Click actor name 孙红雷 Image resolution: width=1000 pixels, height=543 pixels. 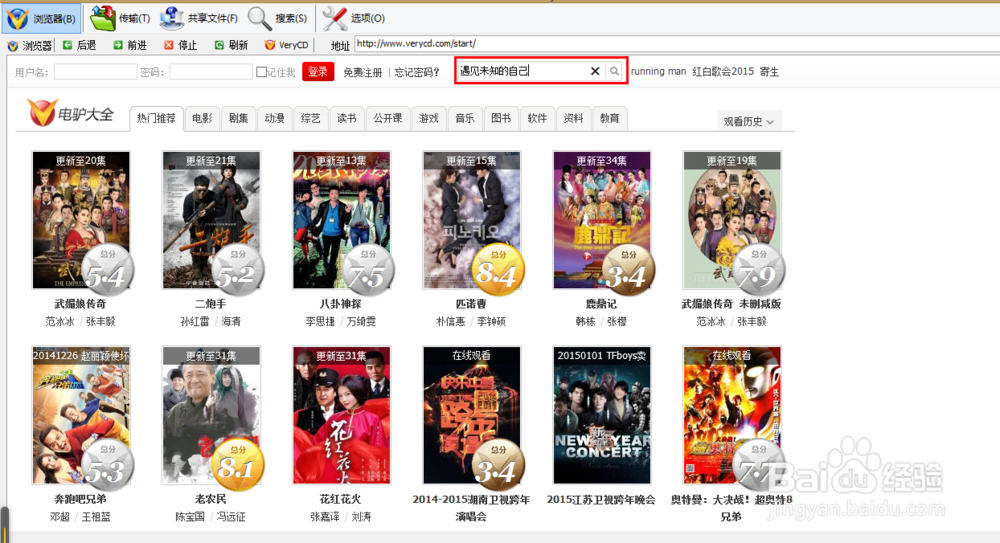click(x=195, y=322)
